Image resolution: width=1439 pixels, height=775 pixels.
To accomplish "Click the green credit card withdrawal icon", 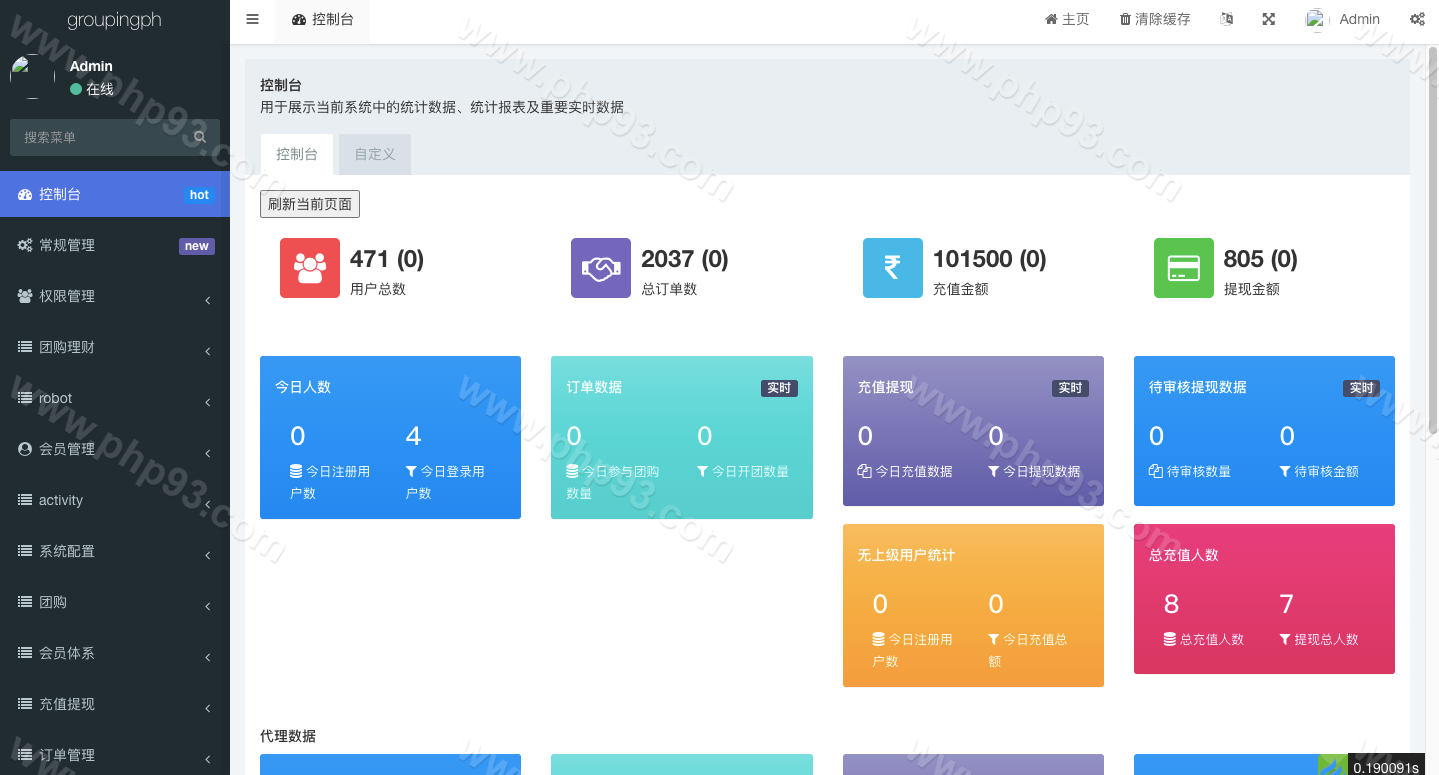I will (1183, 268).
